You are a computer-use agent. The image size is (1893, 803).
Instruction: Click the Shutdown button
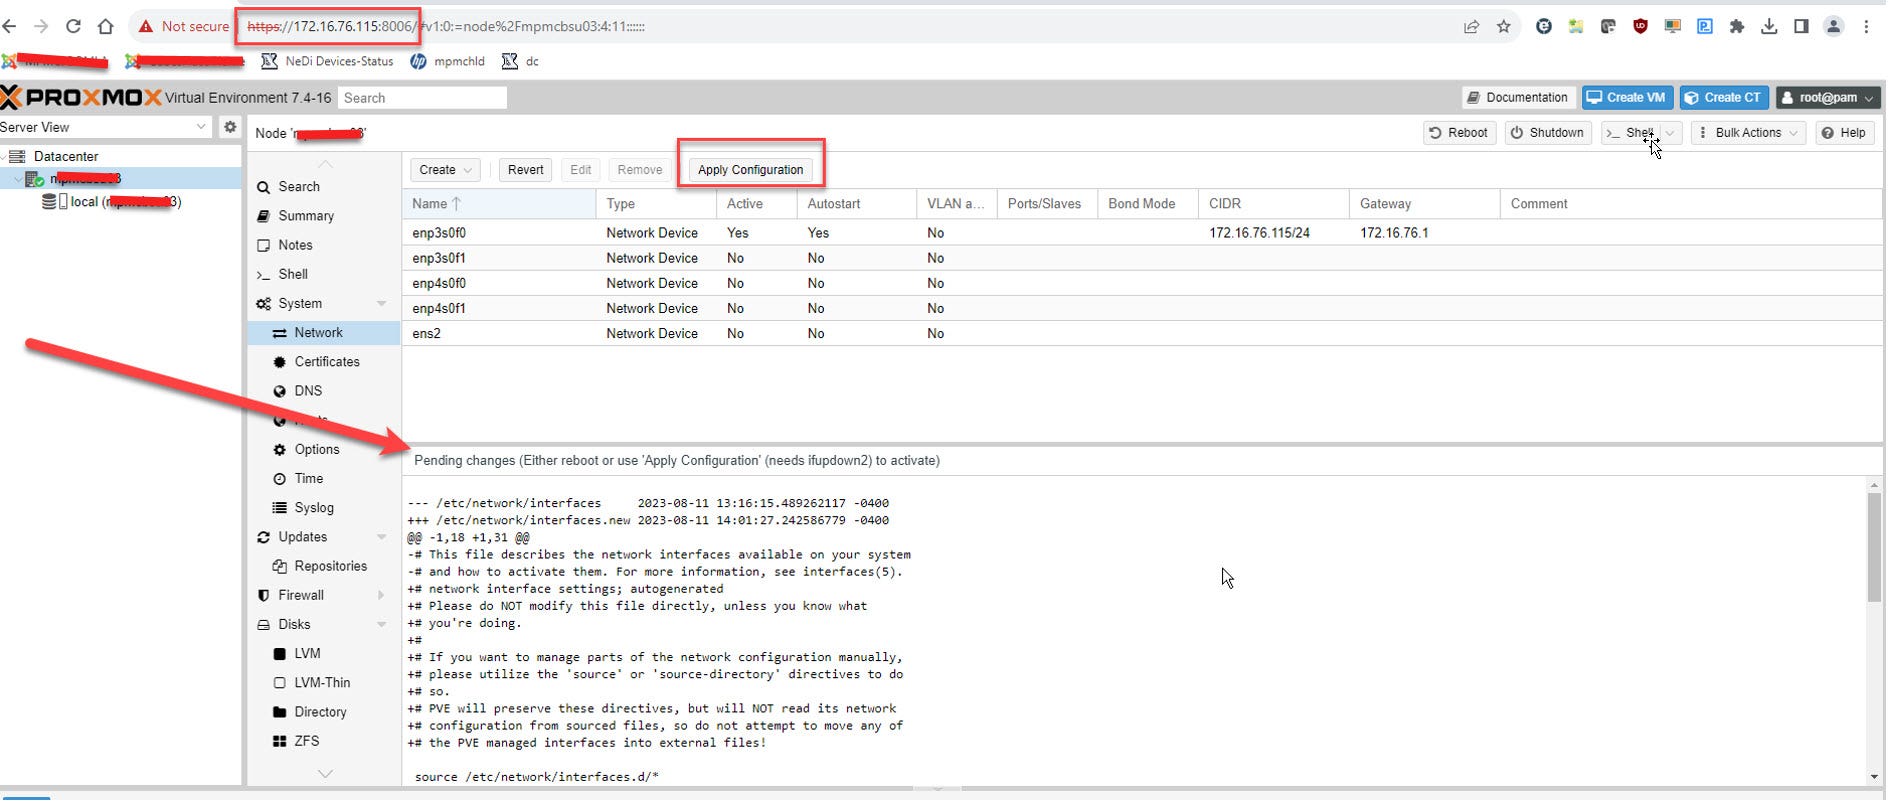coord(1548,133)
